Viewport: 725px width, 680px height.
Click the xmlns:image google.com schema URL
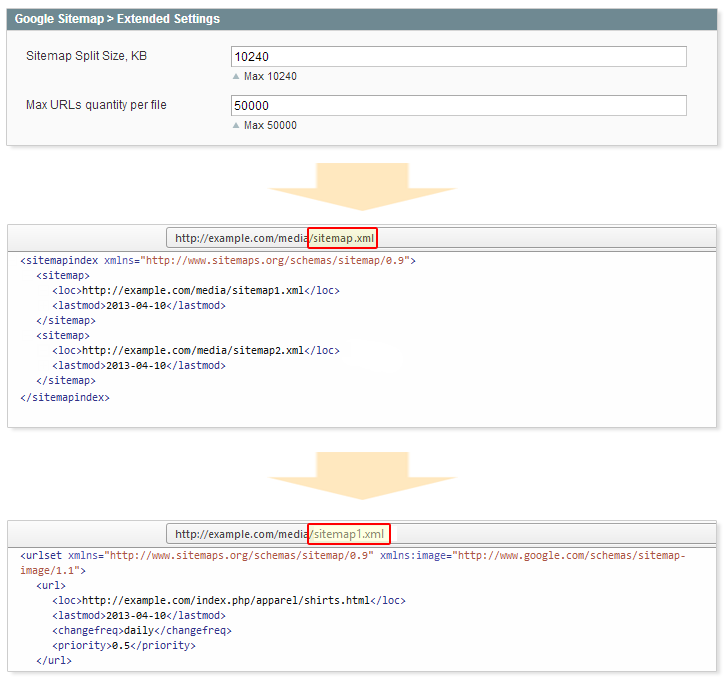pos(568,555)
